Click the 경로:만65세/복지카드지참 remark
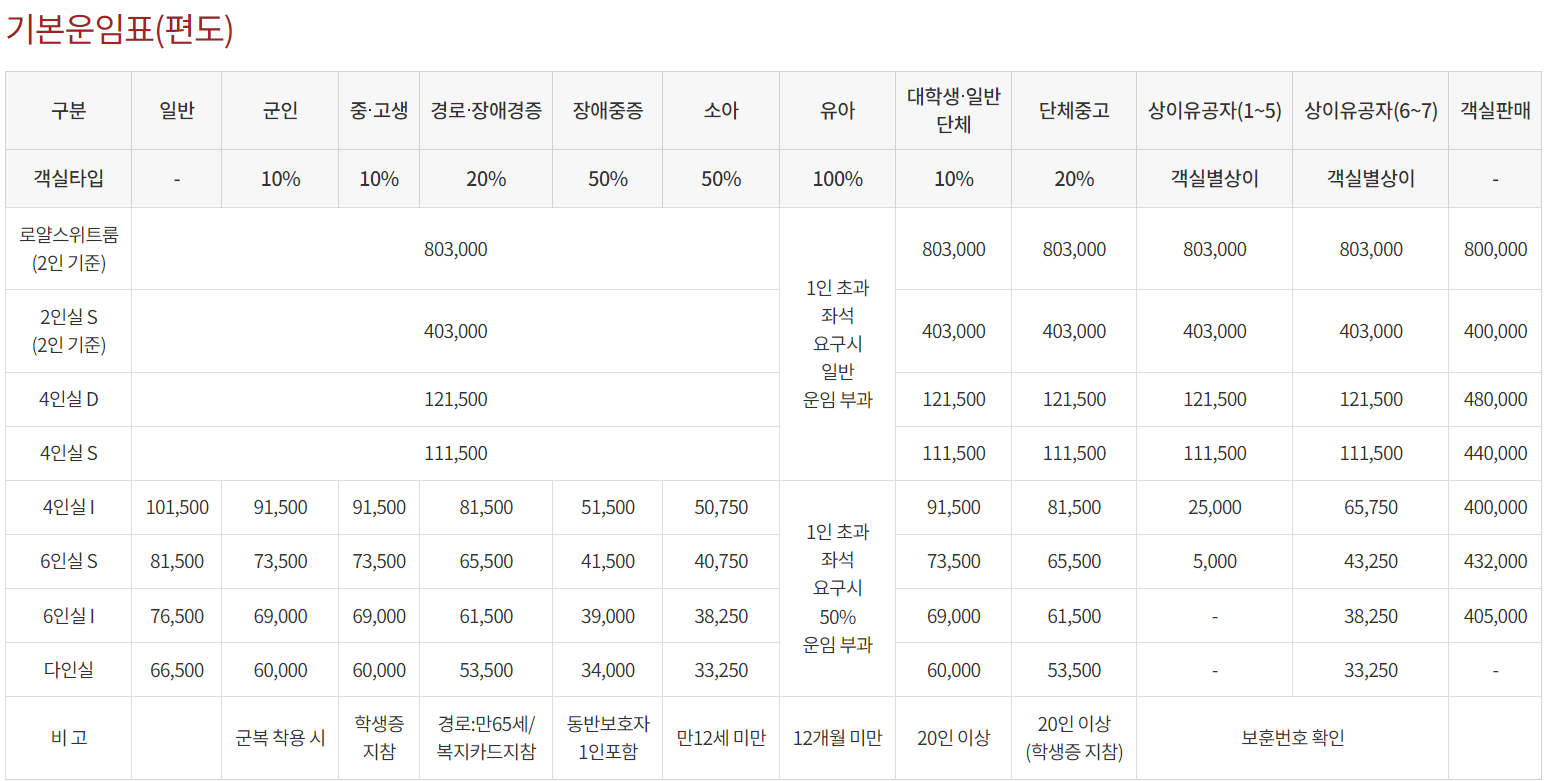This screenshot has height=781, width=1546. [x=486, y=738]
